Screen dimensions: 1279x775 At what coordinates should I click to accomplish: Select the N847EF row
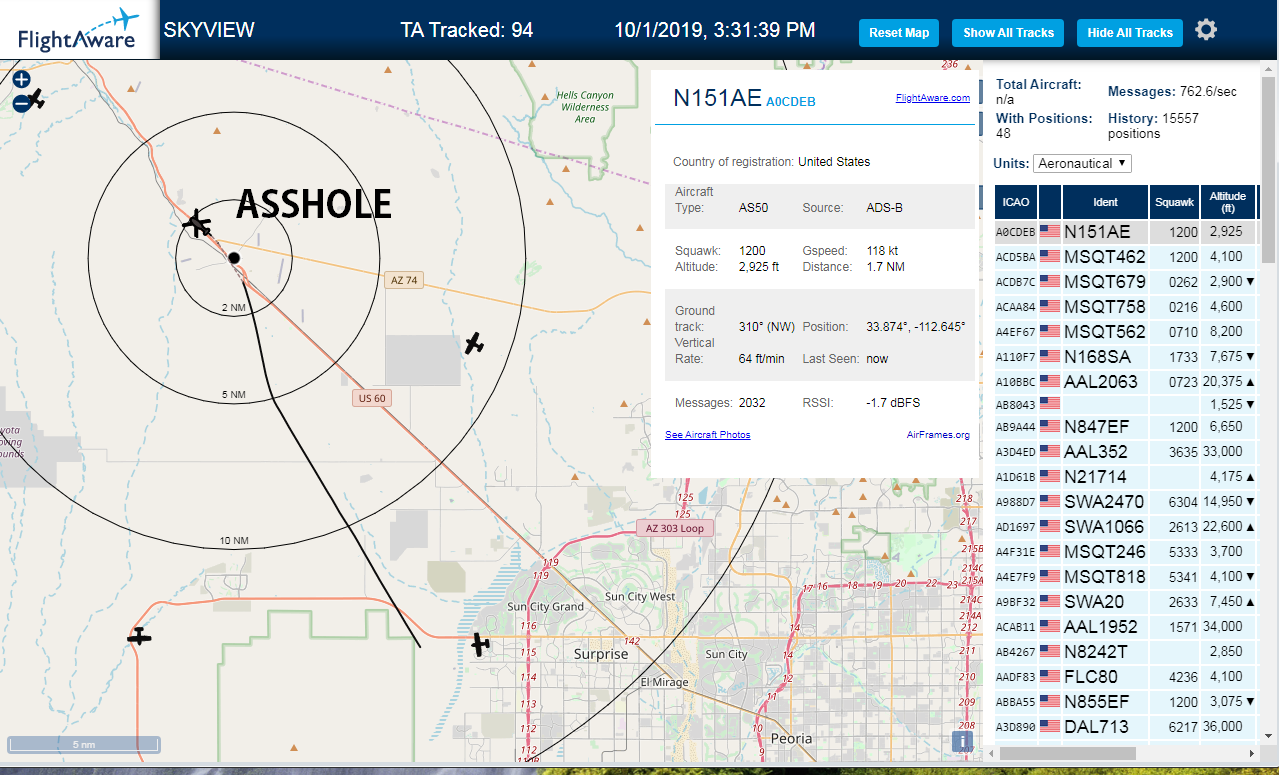pos(1125,427)
